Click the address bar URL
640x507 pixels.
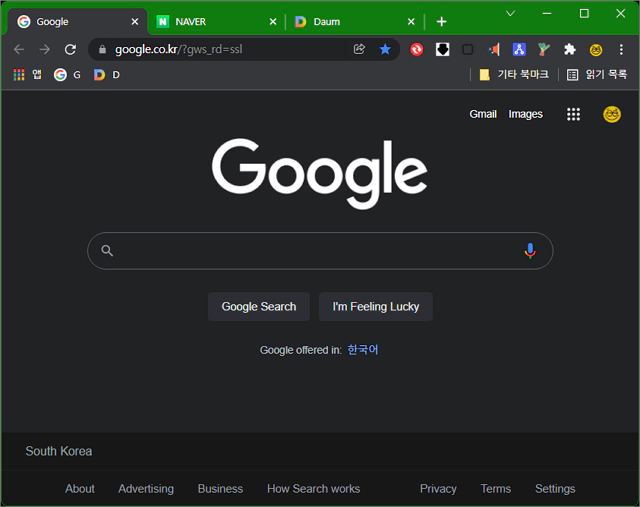178,49
